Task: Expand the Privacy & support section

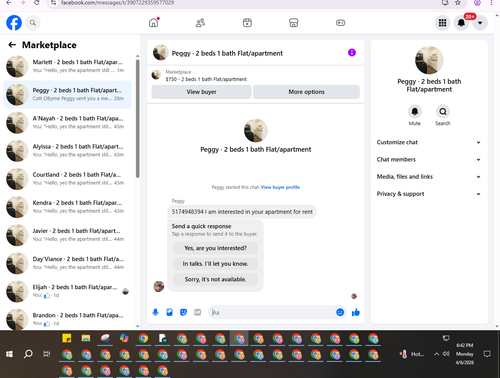Action: (x=429, y=194)
